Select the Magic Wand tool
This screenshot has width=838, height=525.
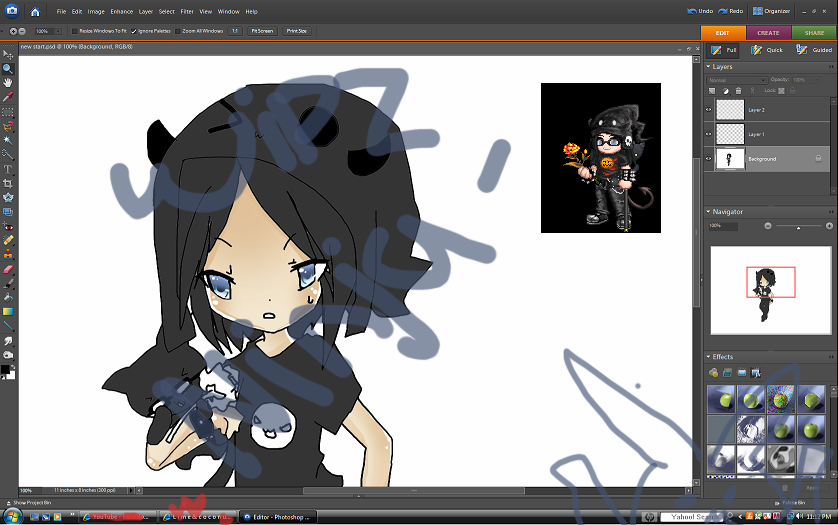[x=8, y=141]
